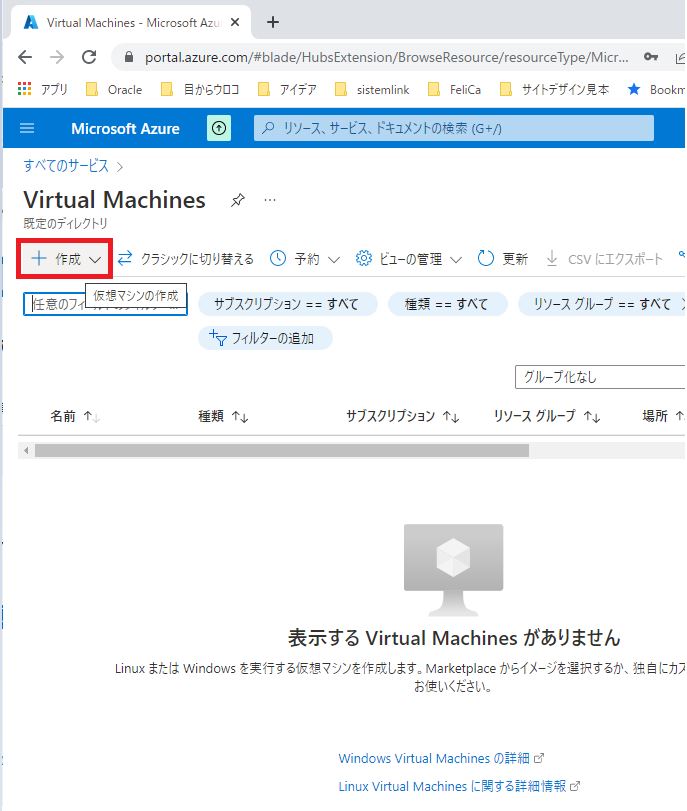Click the empty-state virtual machine monitor image

click(x=453, y=570)
